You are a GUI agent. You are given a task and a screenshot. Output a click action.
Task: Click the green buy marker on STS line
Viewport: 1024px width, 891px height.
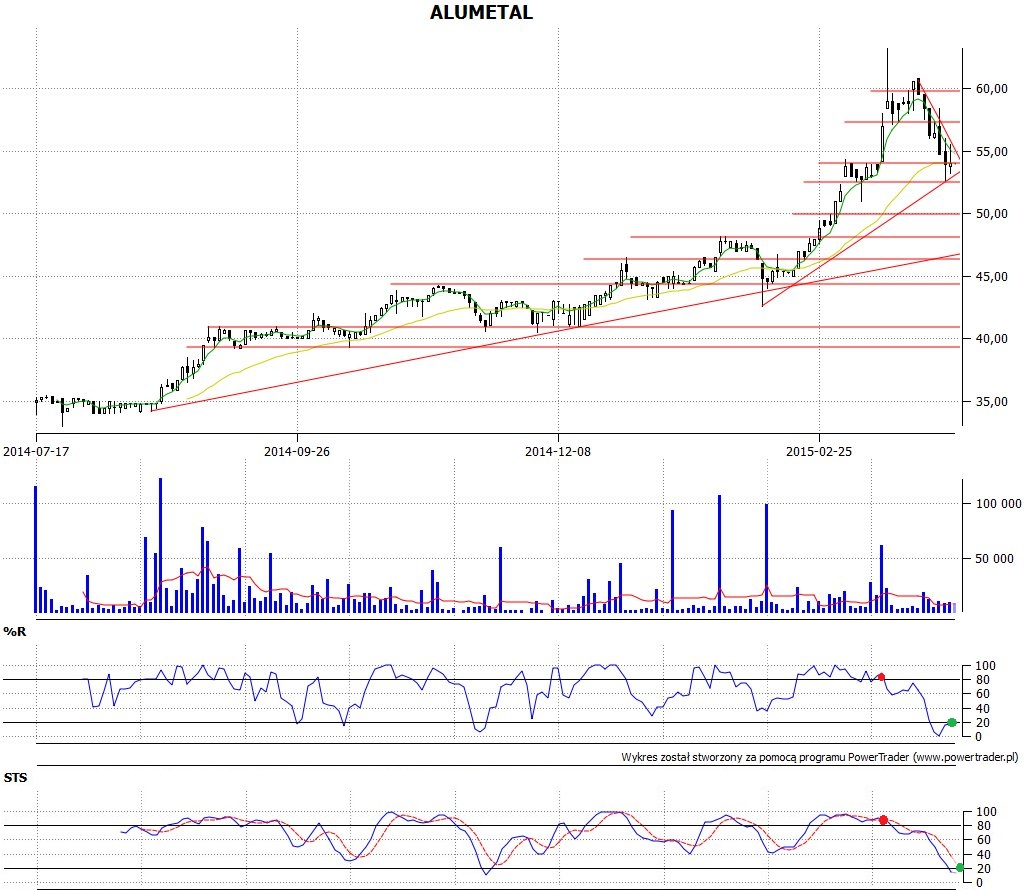(x=959, y=867)
